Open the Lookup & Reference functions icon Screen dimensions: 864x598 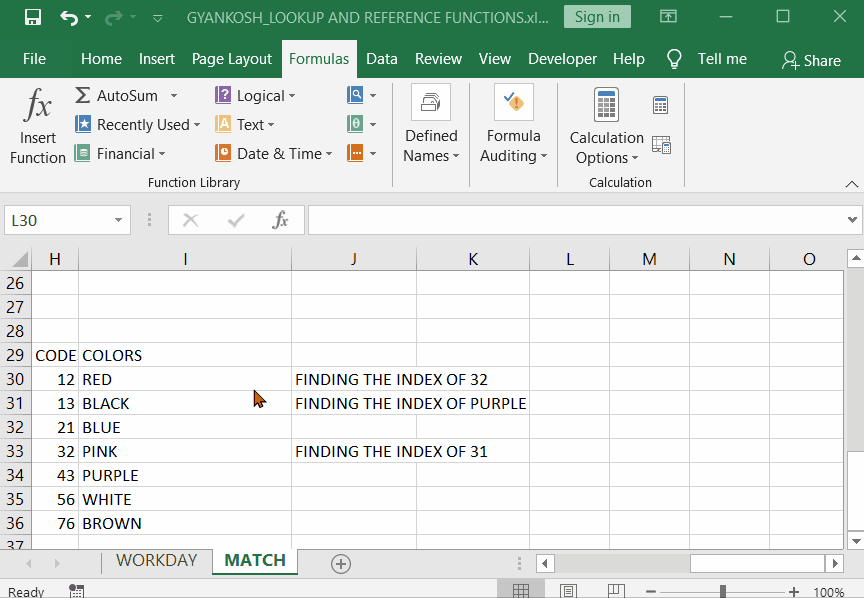pos(353,95)
